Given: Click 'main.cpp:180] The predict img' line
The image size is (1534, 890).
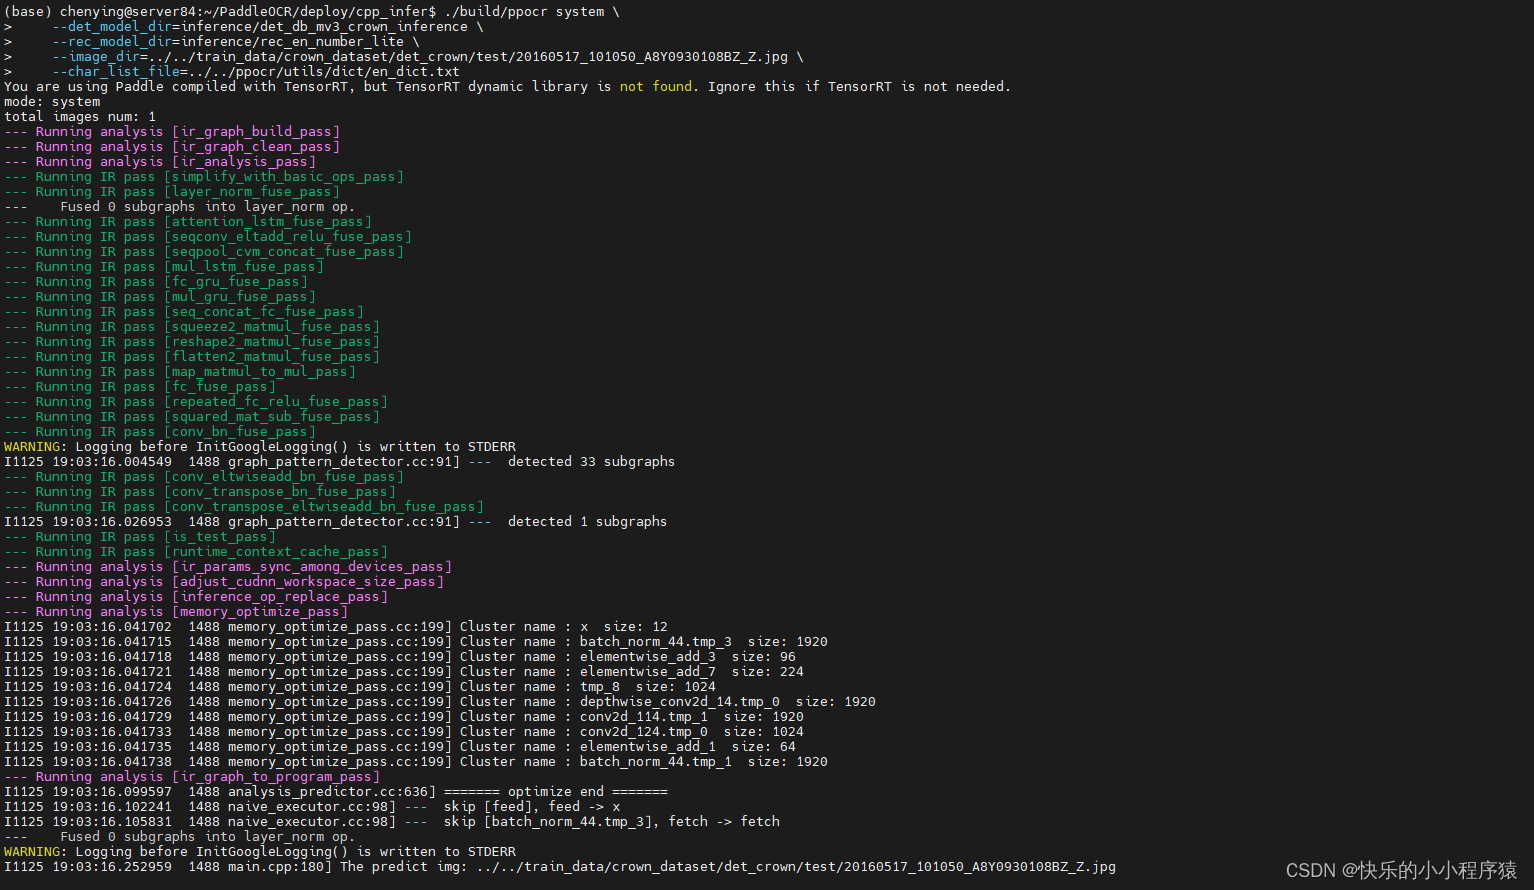Looking at the screenshot, I should [560, 867].
